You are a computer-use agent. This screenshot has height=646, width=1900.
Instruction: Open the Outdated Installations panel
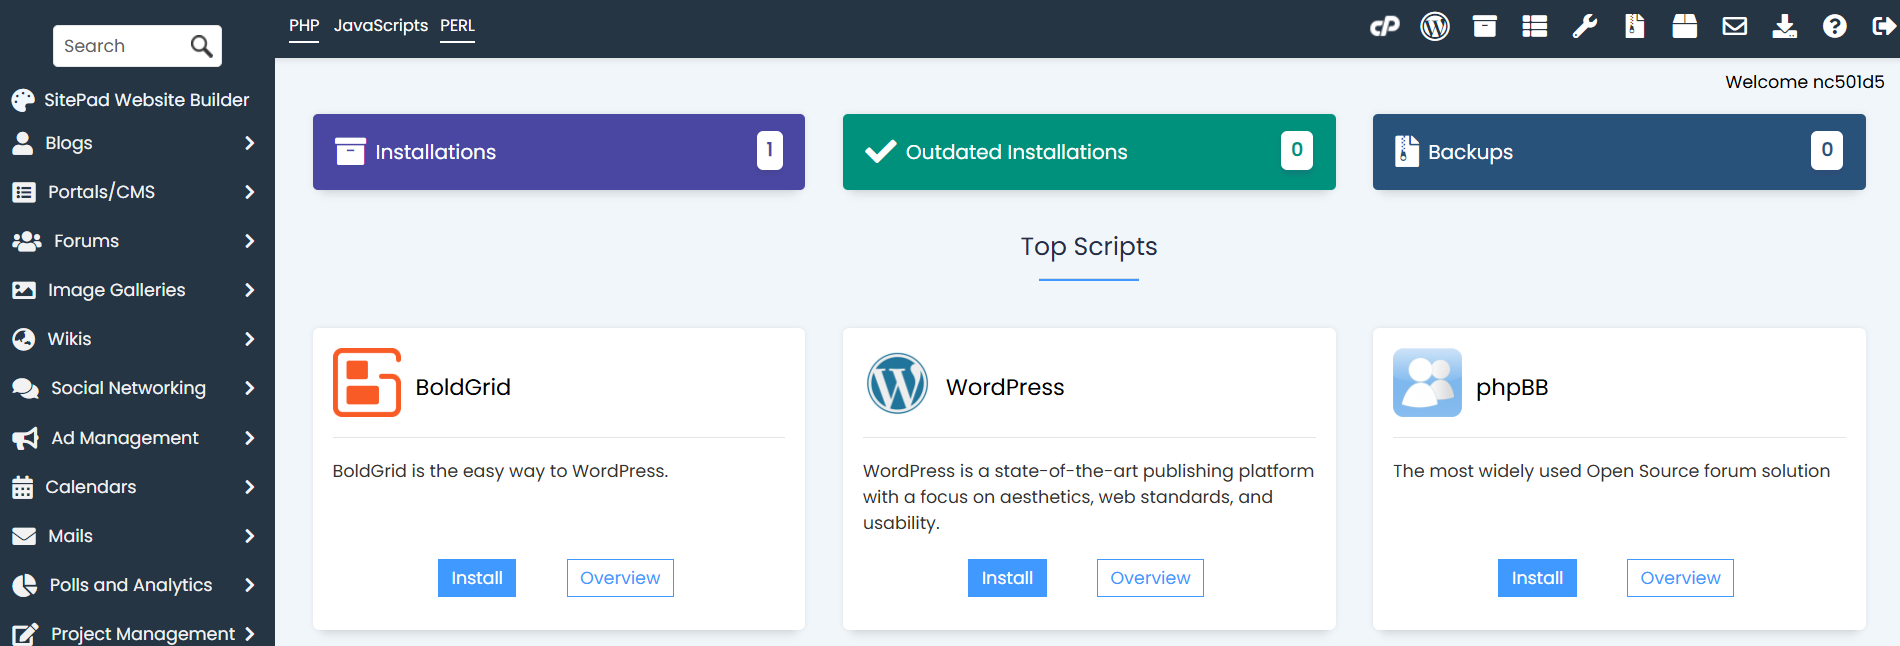(1089, 152)
